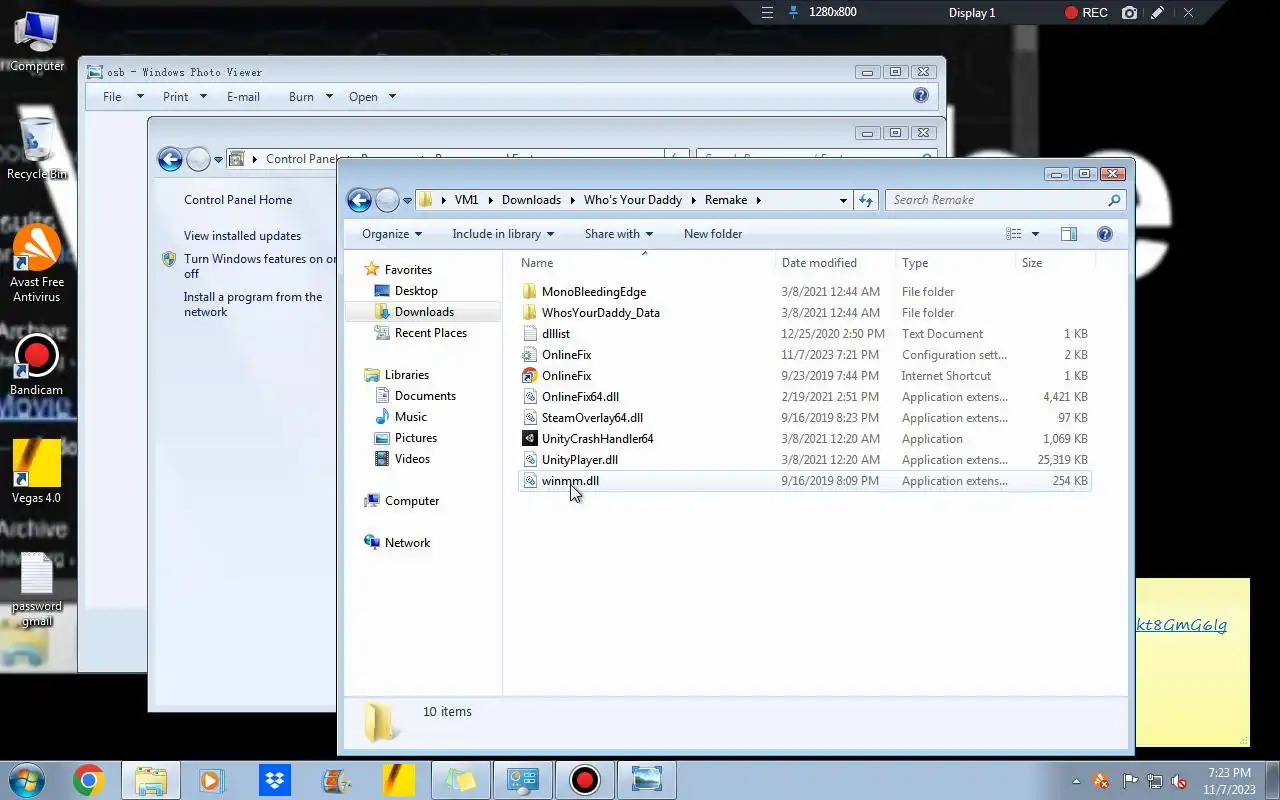Viewport: 1280px width, 800px height.
Task: Take a screenshot with the camera icon
Action: tap(1130, 13)
